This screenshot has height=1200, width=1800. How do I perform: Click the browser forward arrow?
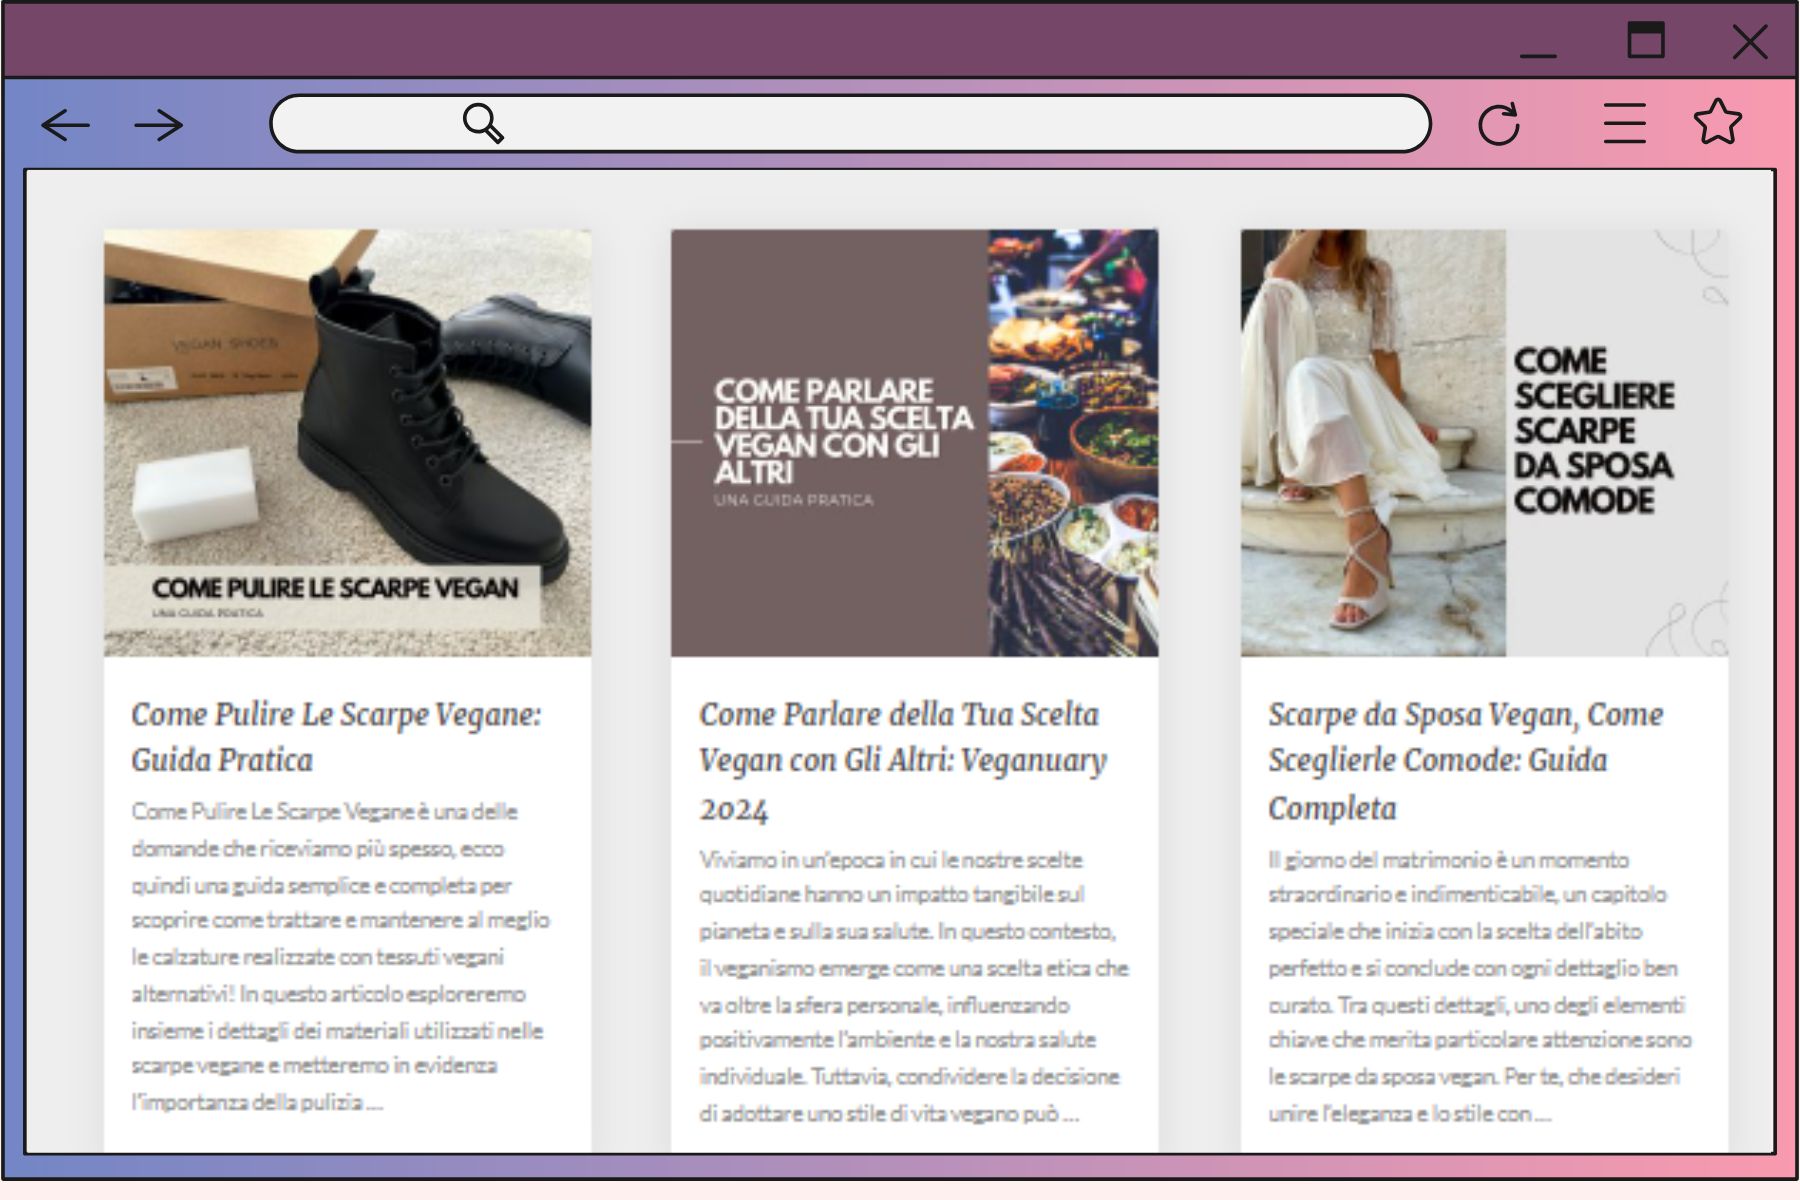(x=158, y=125)
